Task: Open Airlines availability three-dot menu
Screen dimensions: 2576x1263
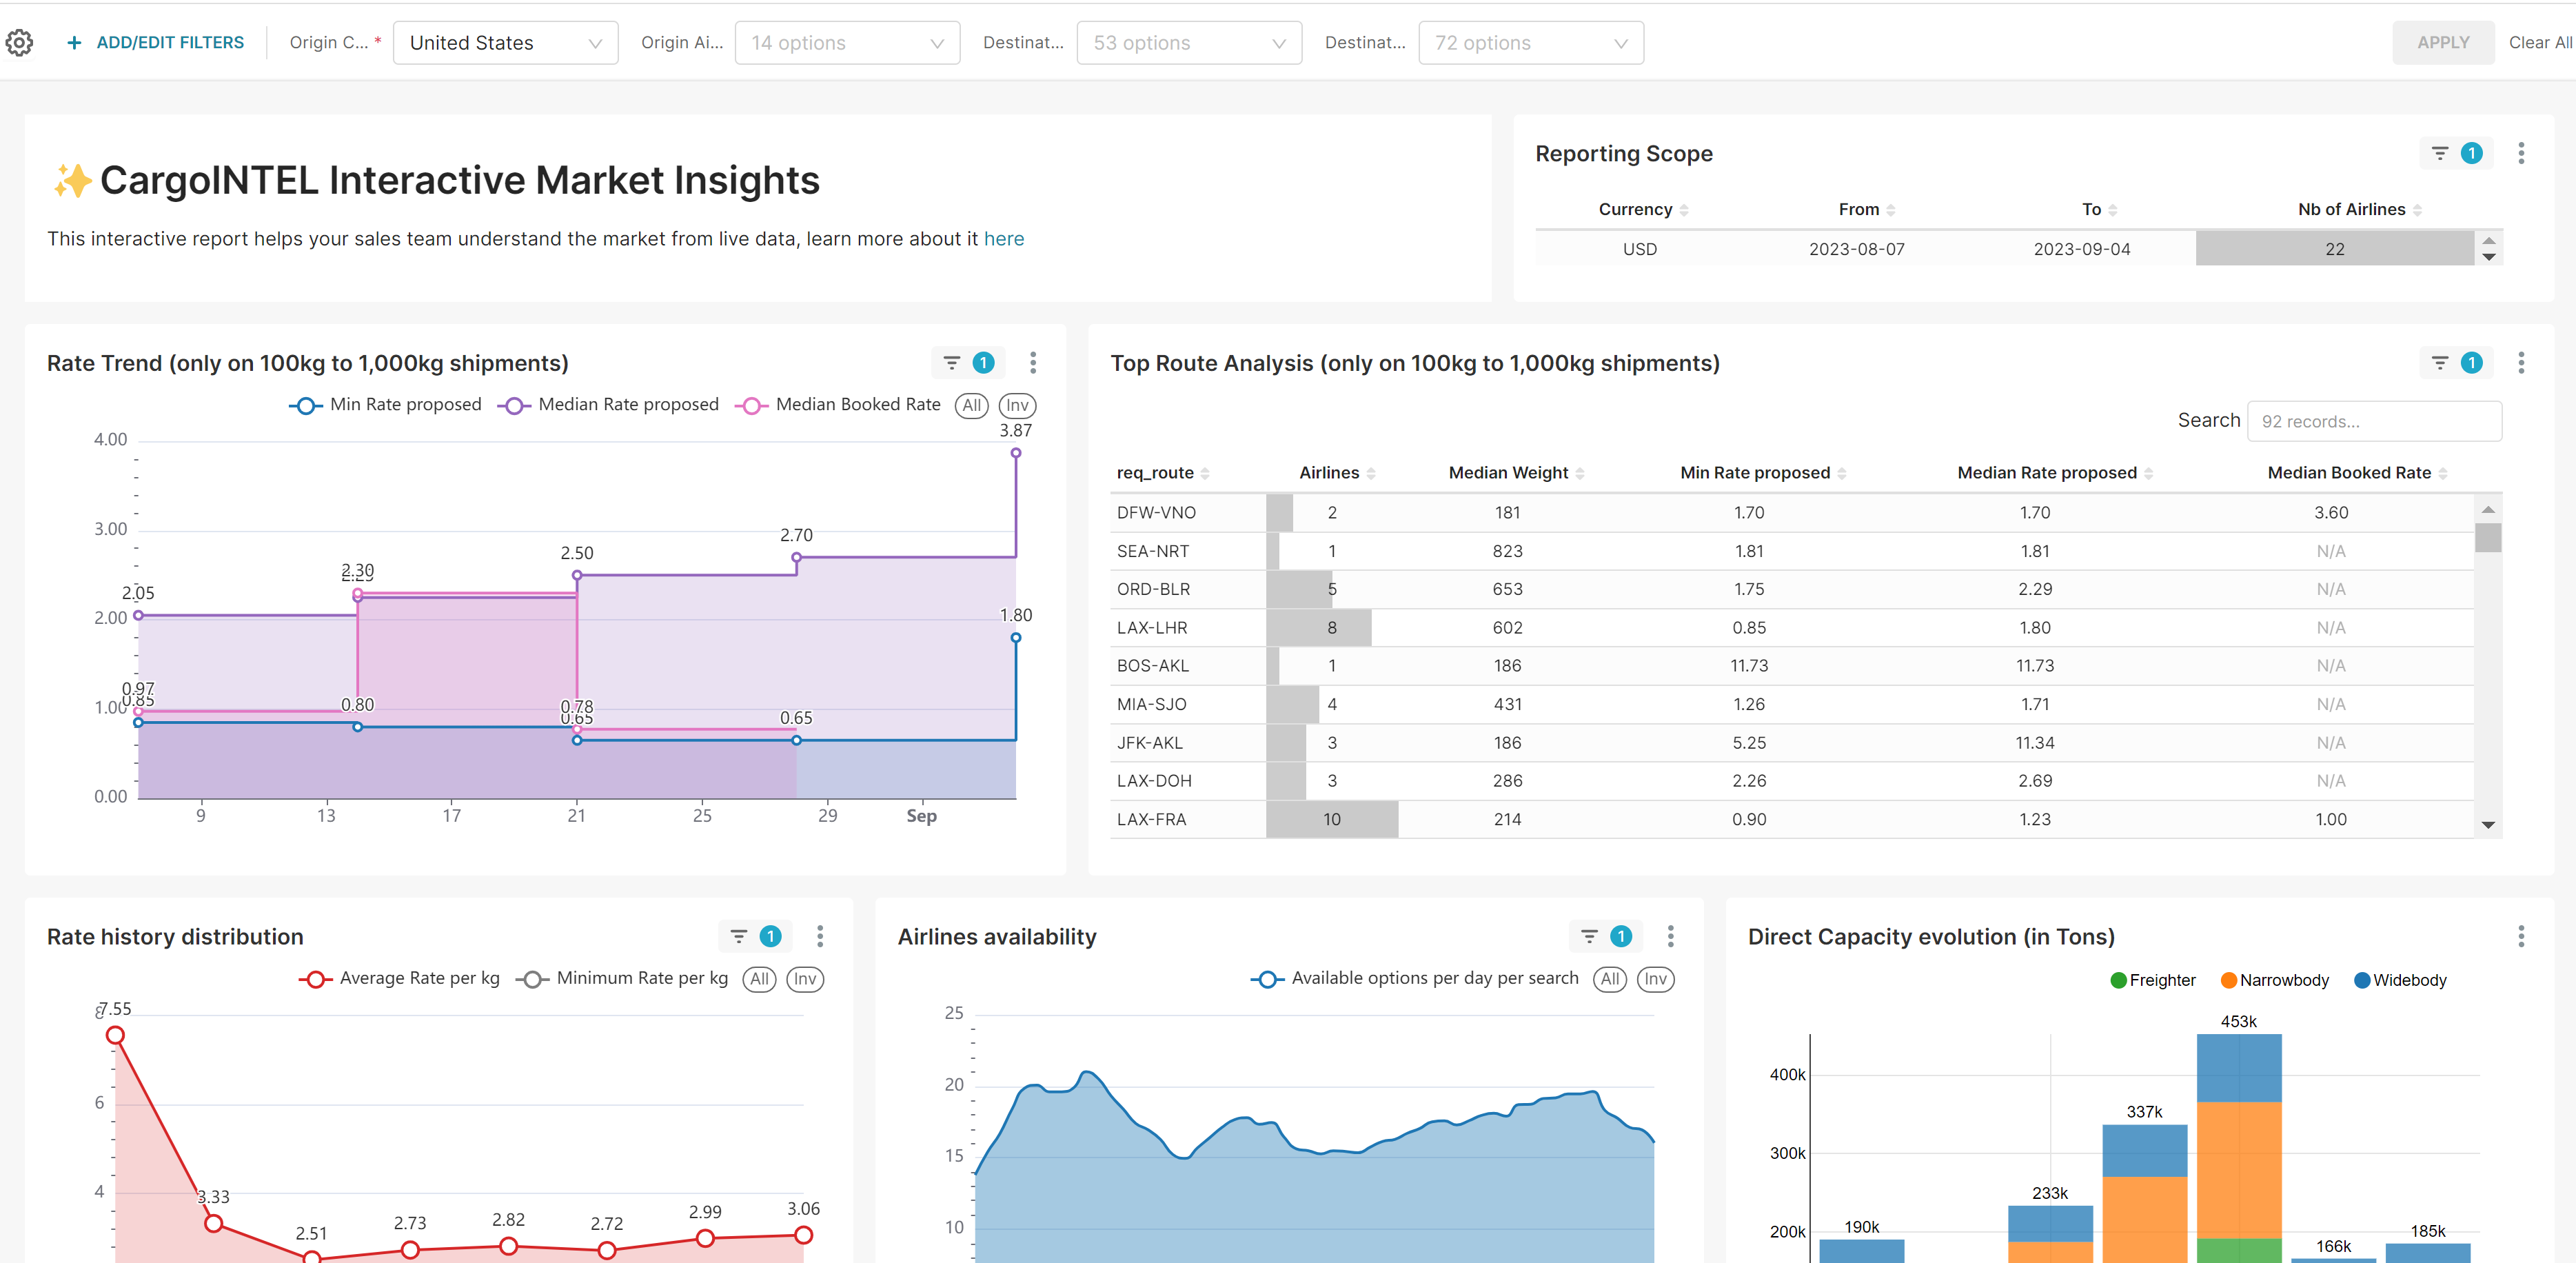Action: 1670,936
